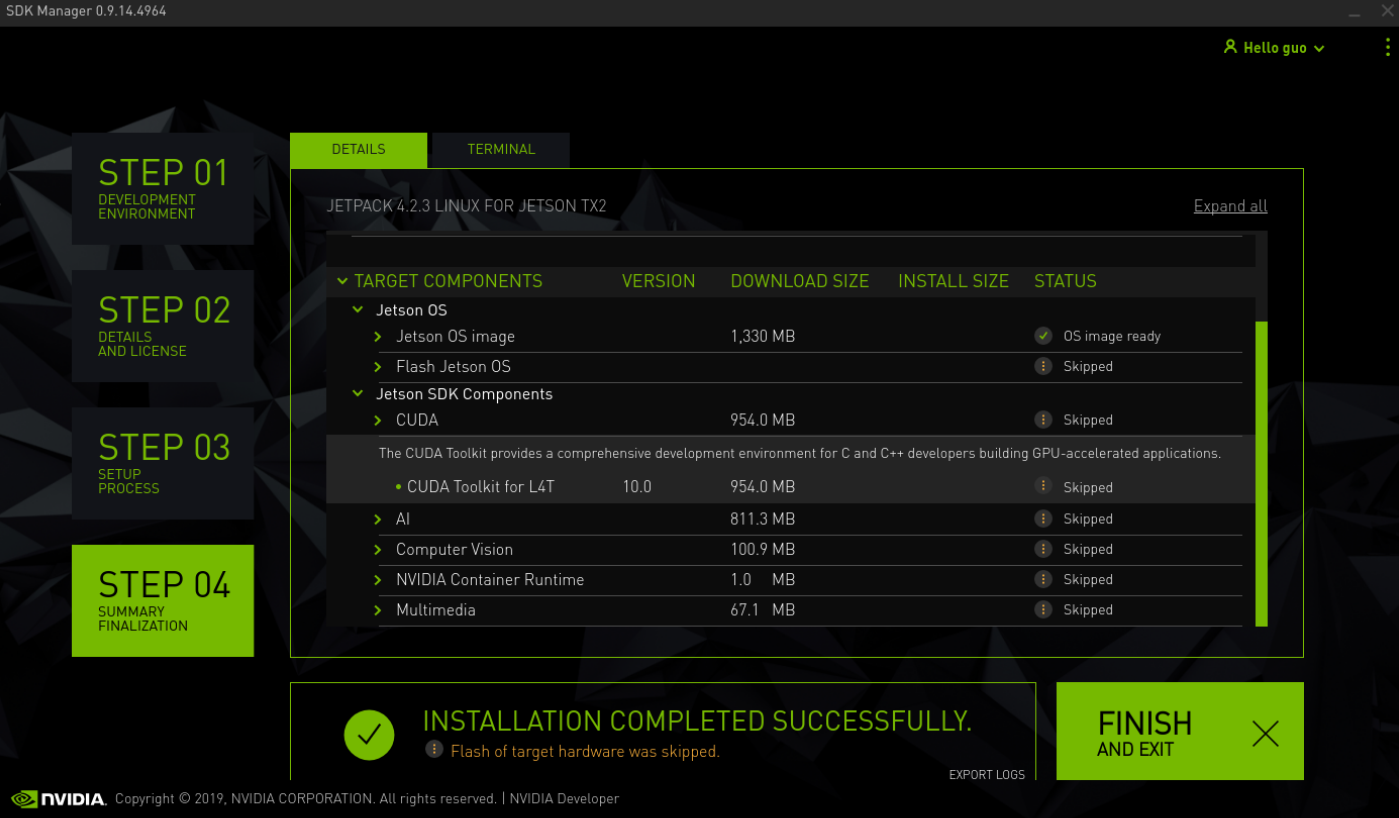Select Step 04 Summary Finalization
This screenshot has width=1399, height=818.
pos(163,601)
